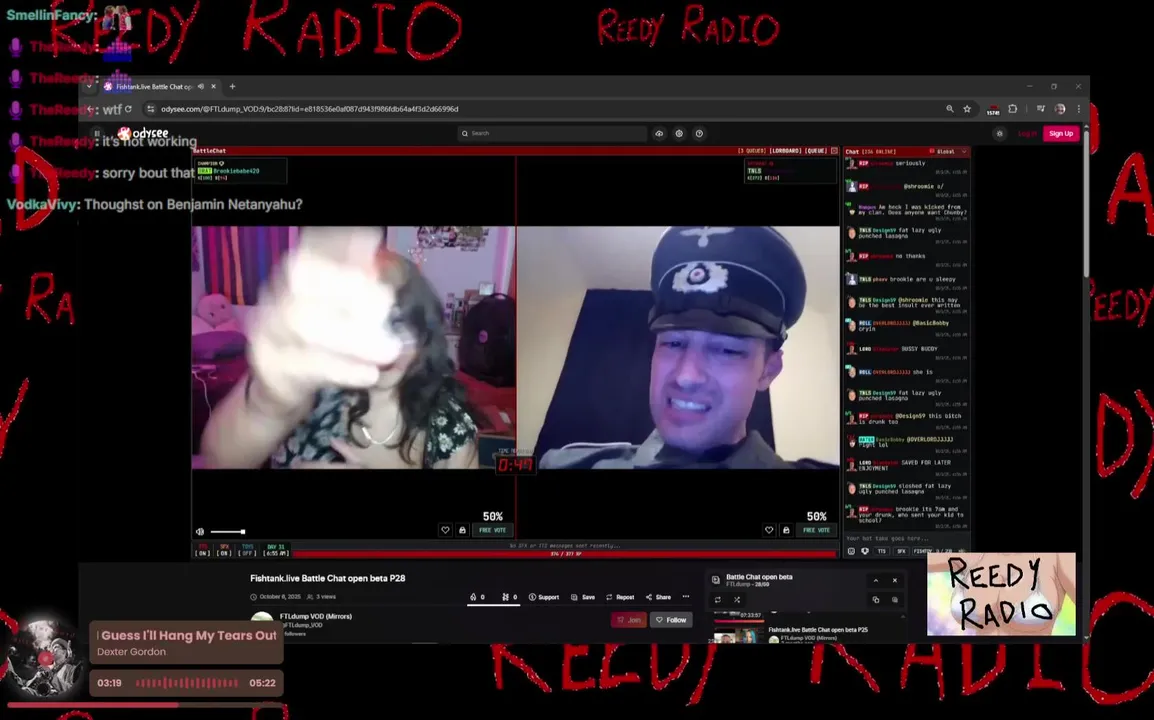Toggle the TTS ON switch
The height and width of the screenshot is (720, 1154).
point(202,550)
